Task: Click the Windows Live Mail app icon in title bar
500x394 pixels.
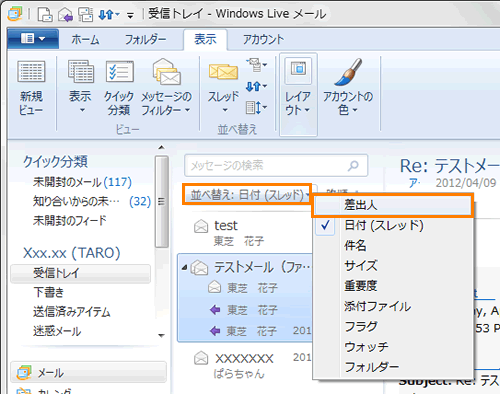Action: (x=15, y=14)
